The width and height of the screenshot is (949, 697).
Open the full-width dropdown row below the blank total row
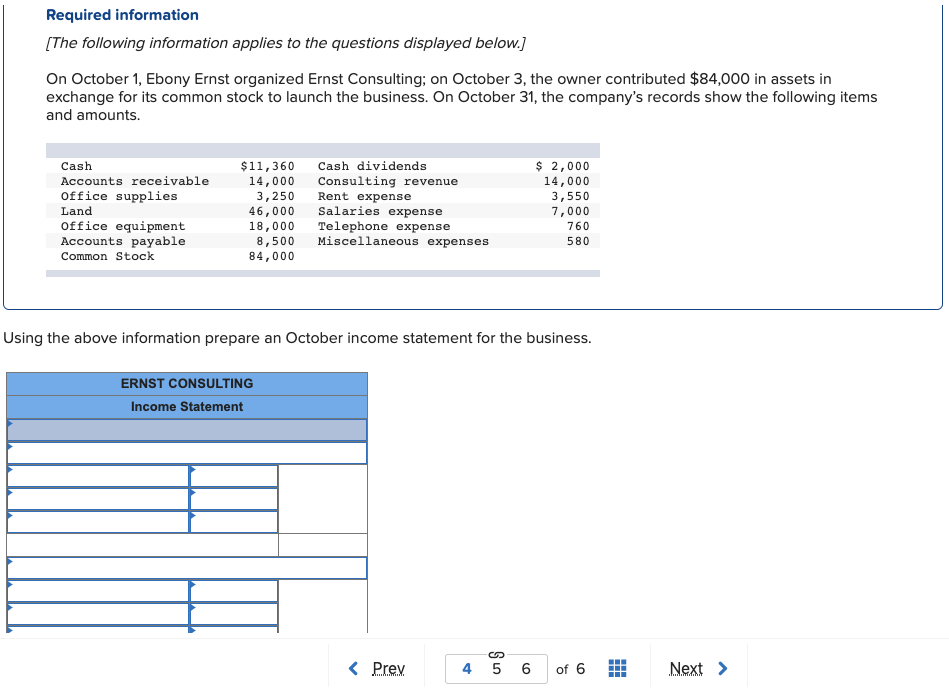(187, 568)
